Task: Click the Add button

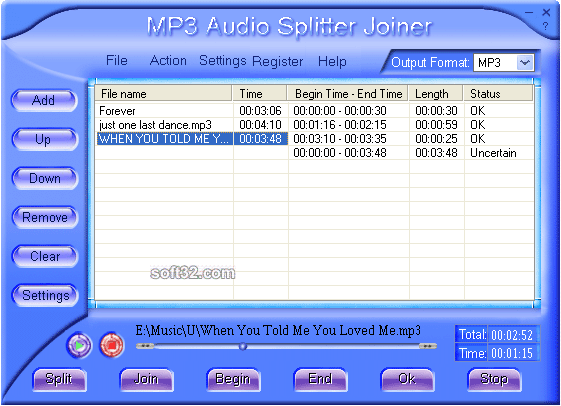Action: coord(44,100)
